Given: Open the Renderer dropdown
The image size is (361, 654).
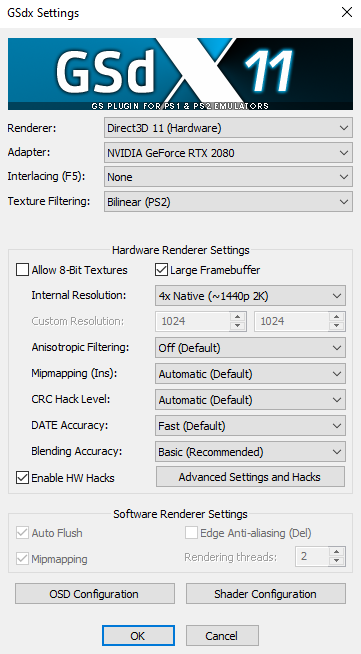Looking at the screenshot, I should pyautogui.click(x=228, y=128).
